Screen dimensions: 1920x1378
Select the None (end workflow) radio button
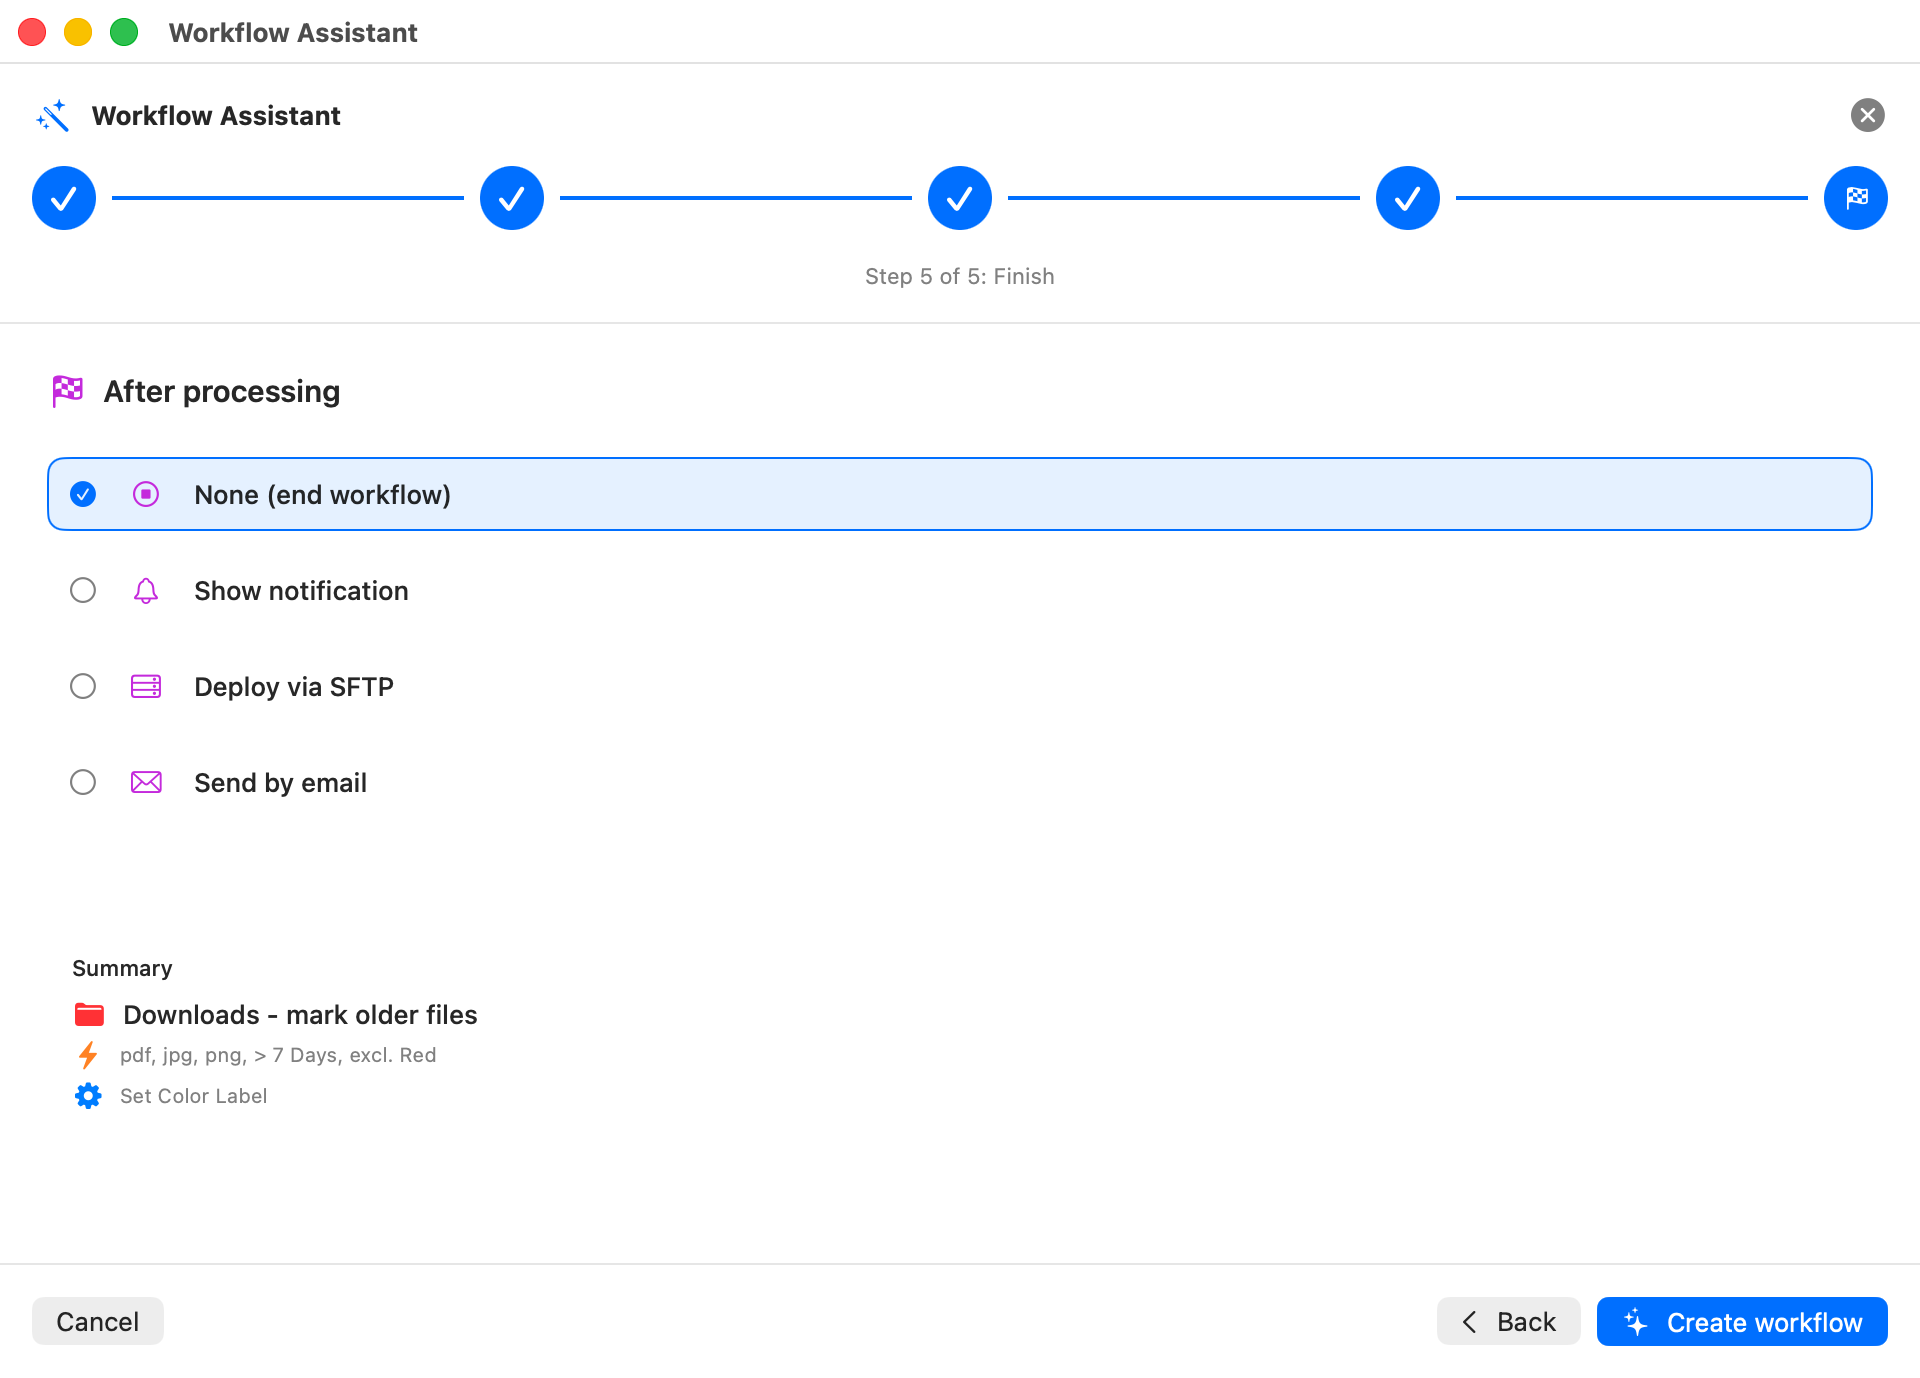[83, 494]
